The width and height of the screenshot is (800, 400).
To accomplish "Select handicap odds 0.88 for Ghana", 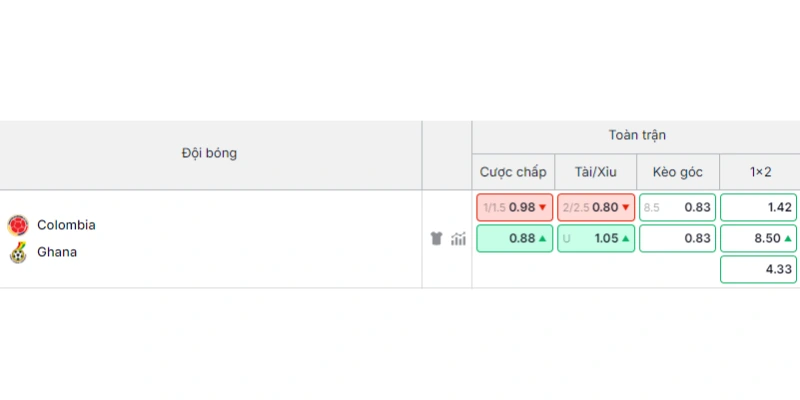I will [x=514, y=238].
